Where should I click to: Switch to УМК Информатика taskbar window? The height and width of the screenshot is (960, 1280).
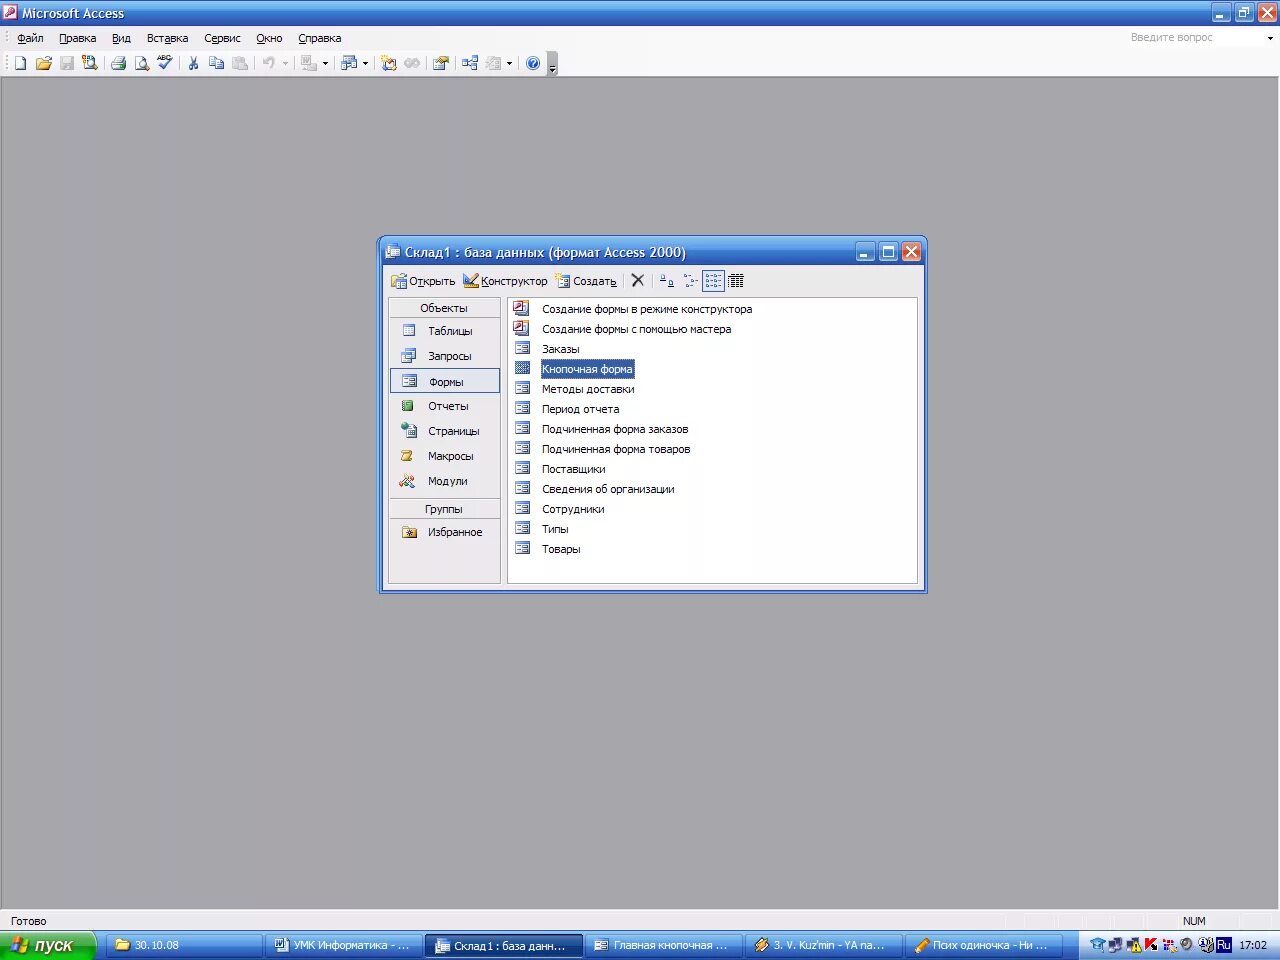(343, 945)
